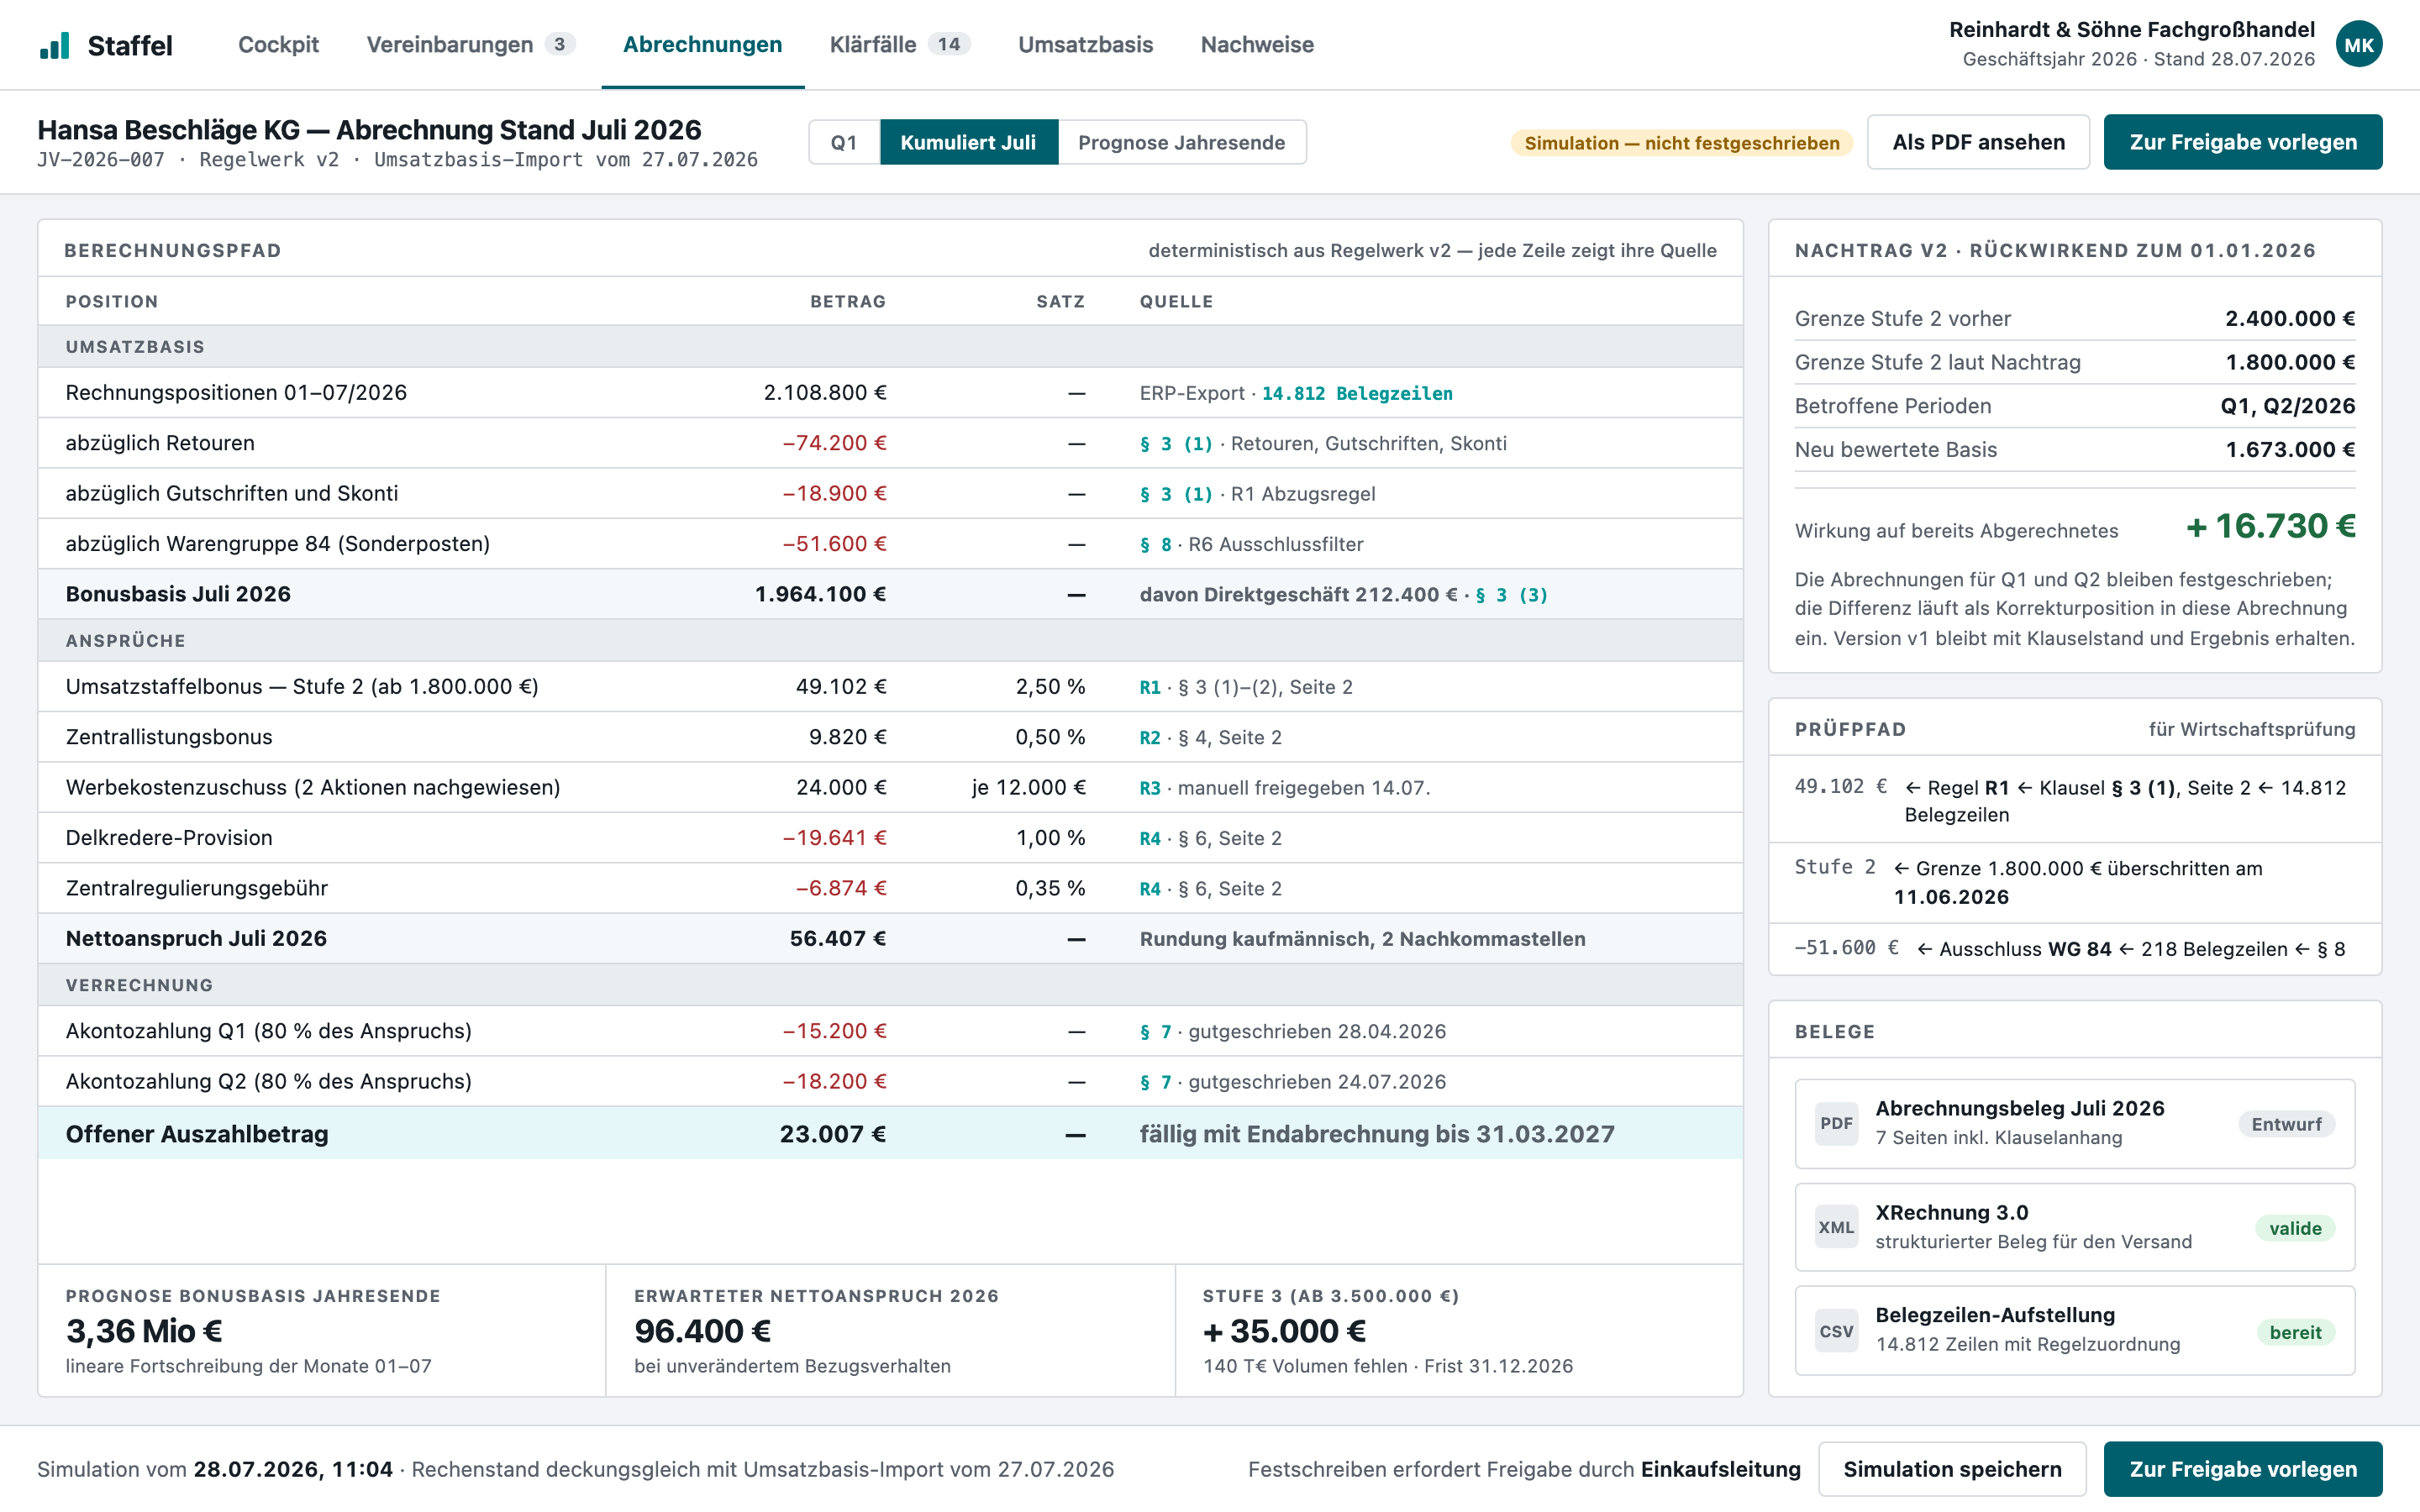Open R1 rule link for Umsatzstaffelbonus
This screenshot has height=1512, width=2420.
click(1150, 687)
